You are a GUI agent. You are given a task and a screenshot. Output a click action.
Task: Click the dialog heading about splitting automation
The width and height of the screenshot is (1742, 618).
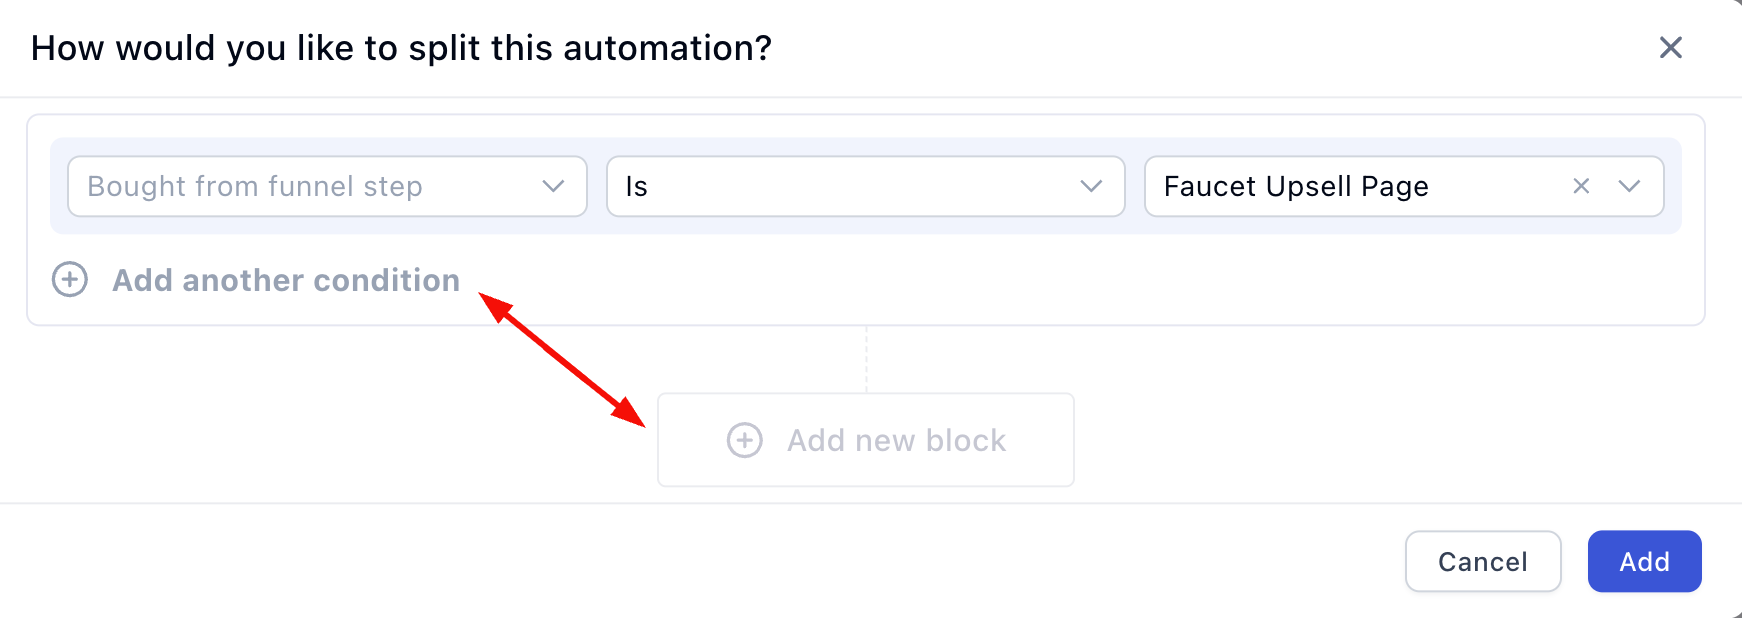401,48
